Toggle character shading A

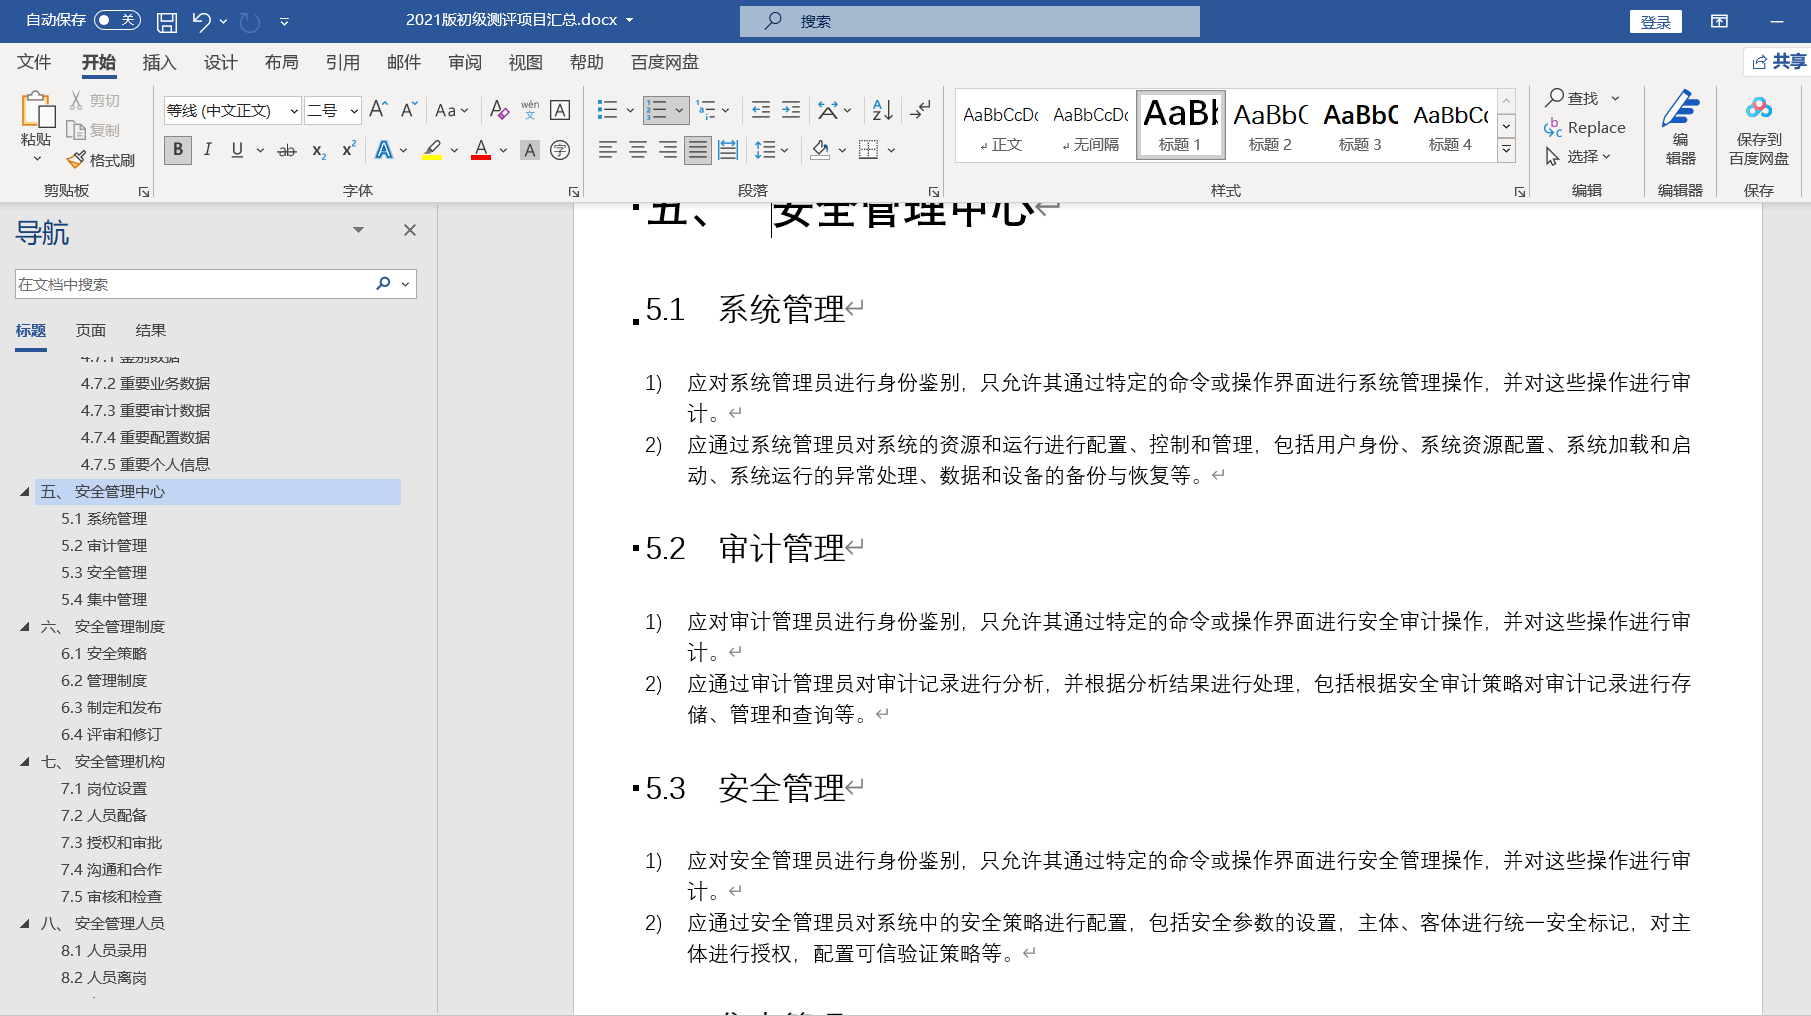(x=530, y=150)
